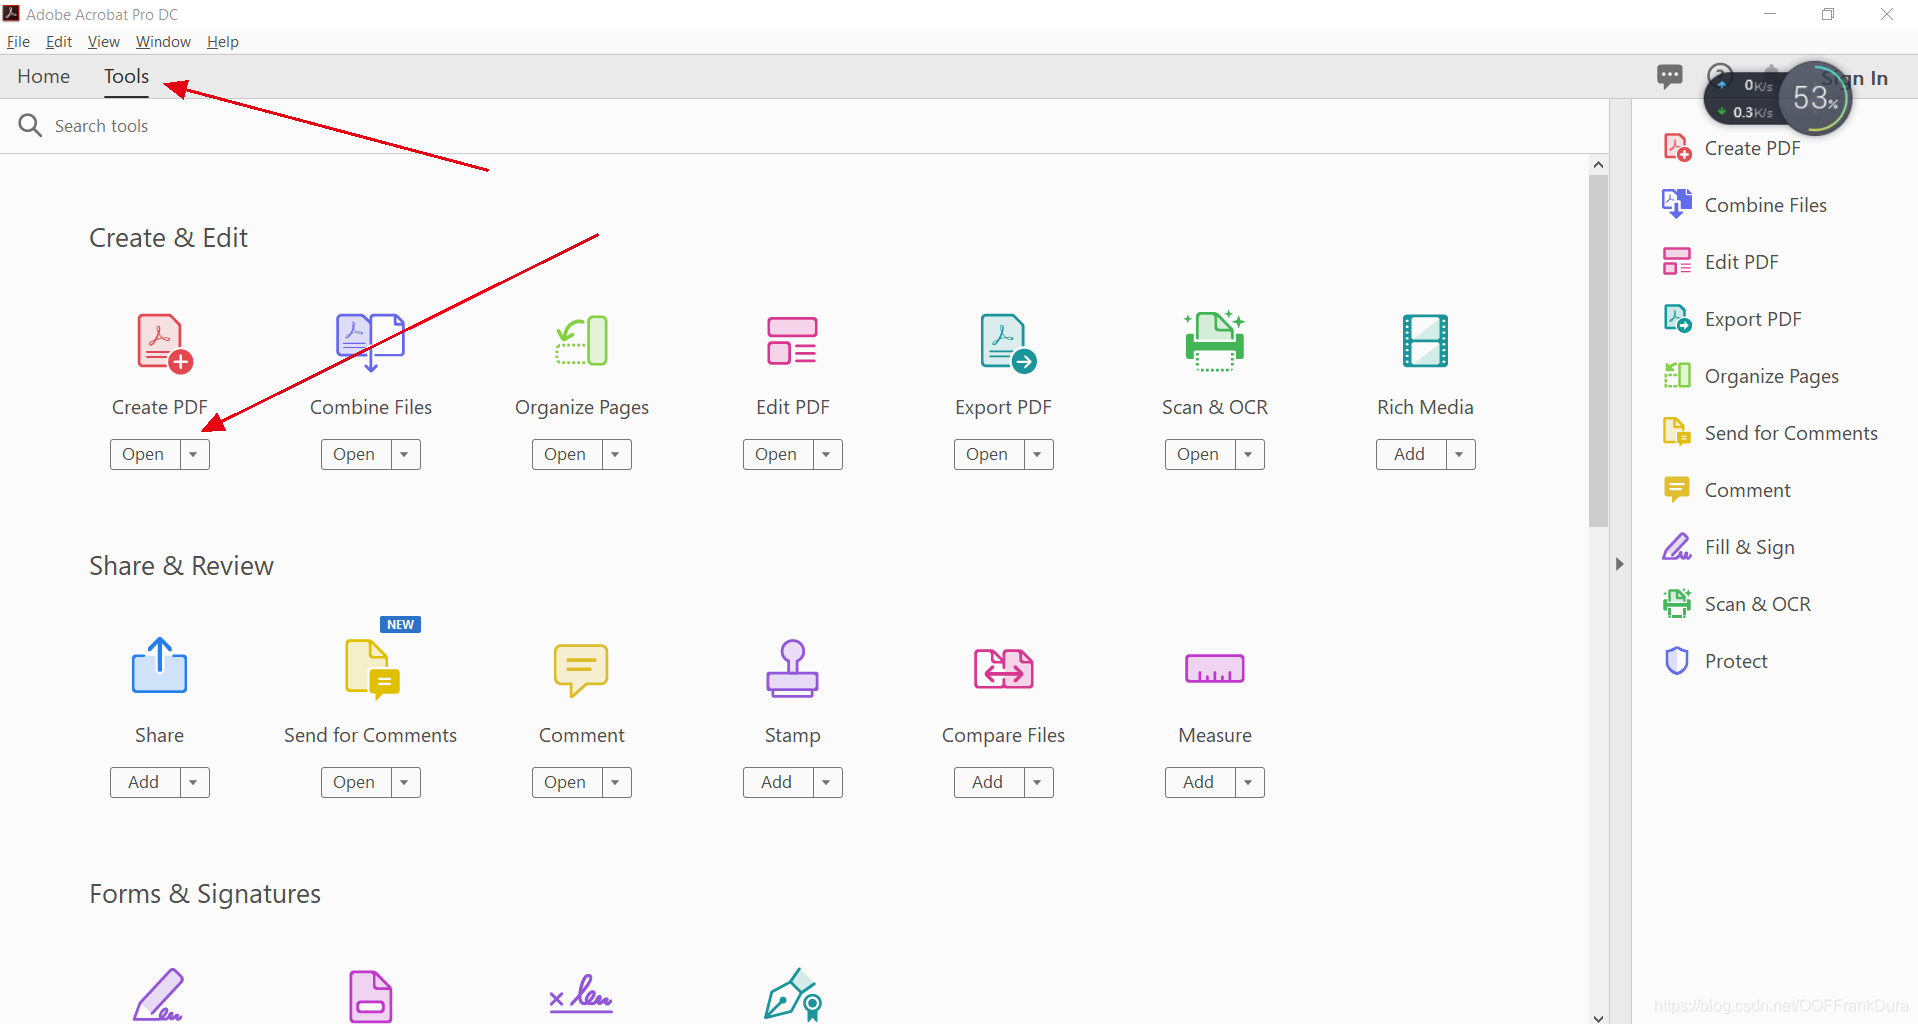1918x1024 pixels.
Task: Click the Prepare Form icon under Forms & Signatures
Action: (x=370, y=997)
